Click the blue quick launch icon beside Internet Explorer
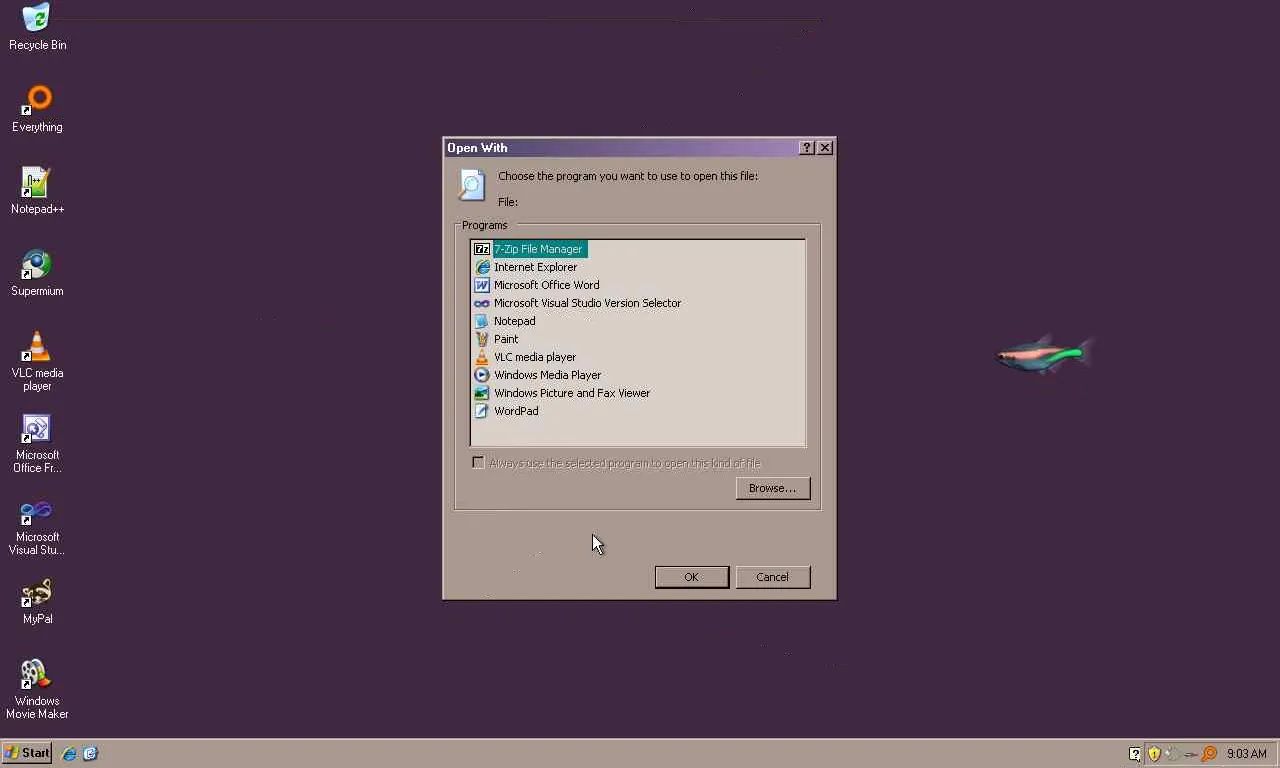The image size is (1280, 768). [x=90, y=753]
